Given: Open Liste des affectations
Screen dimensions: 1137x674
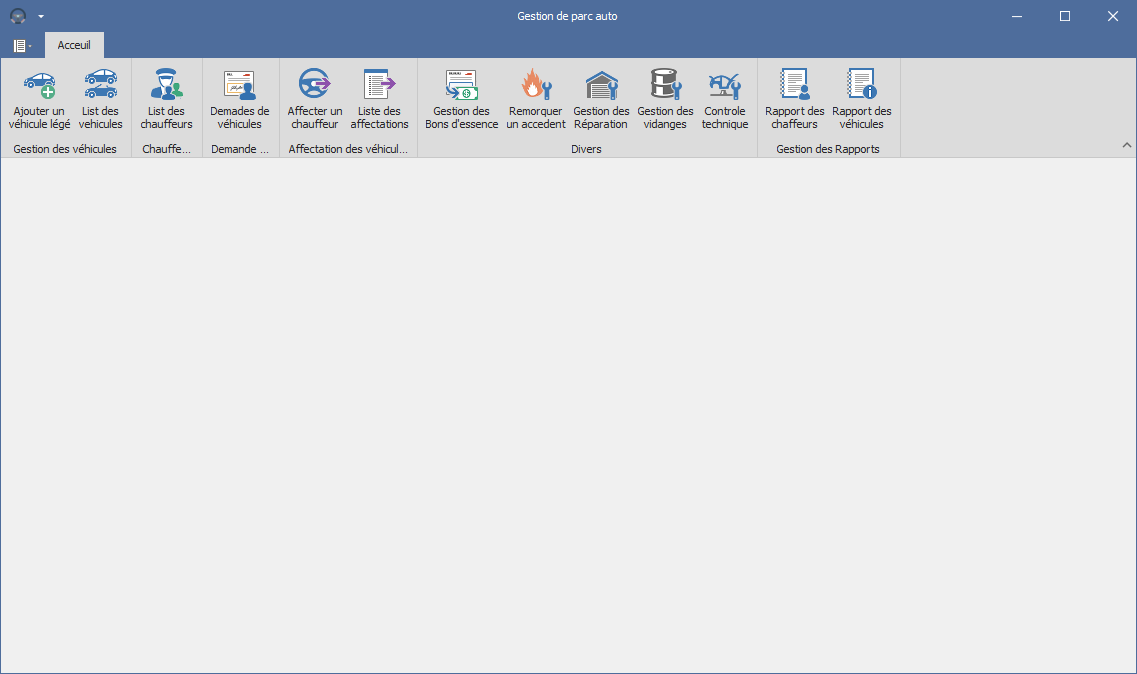Looking at the screenshot, I should click(x=379, y=99).
